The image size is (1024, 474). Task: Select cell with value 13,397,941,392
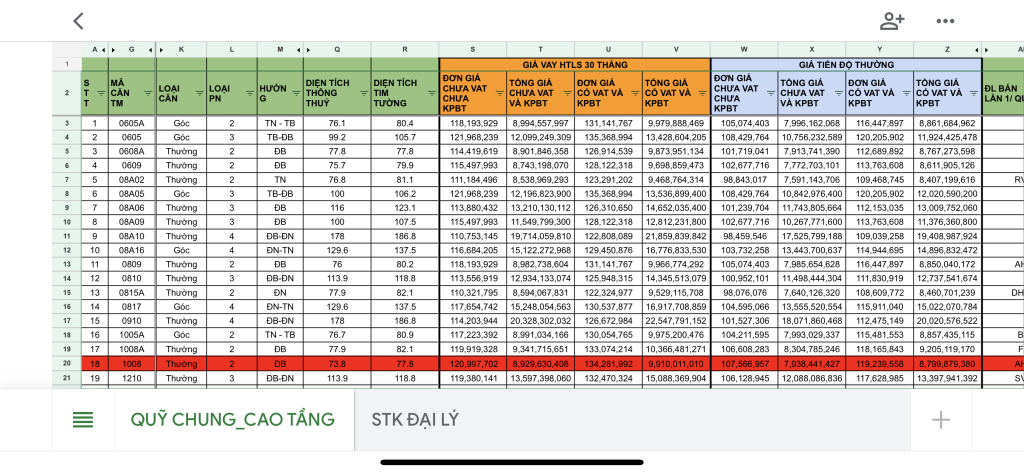tap(948, 378)
